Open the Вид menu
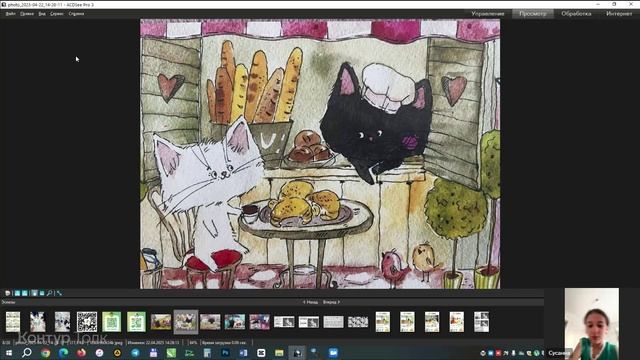The height and width of the screenshot is (360, 640). 42,14
